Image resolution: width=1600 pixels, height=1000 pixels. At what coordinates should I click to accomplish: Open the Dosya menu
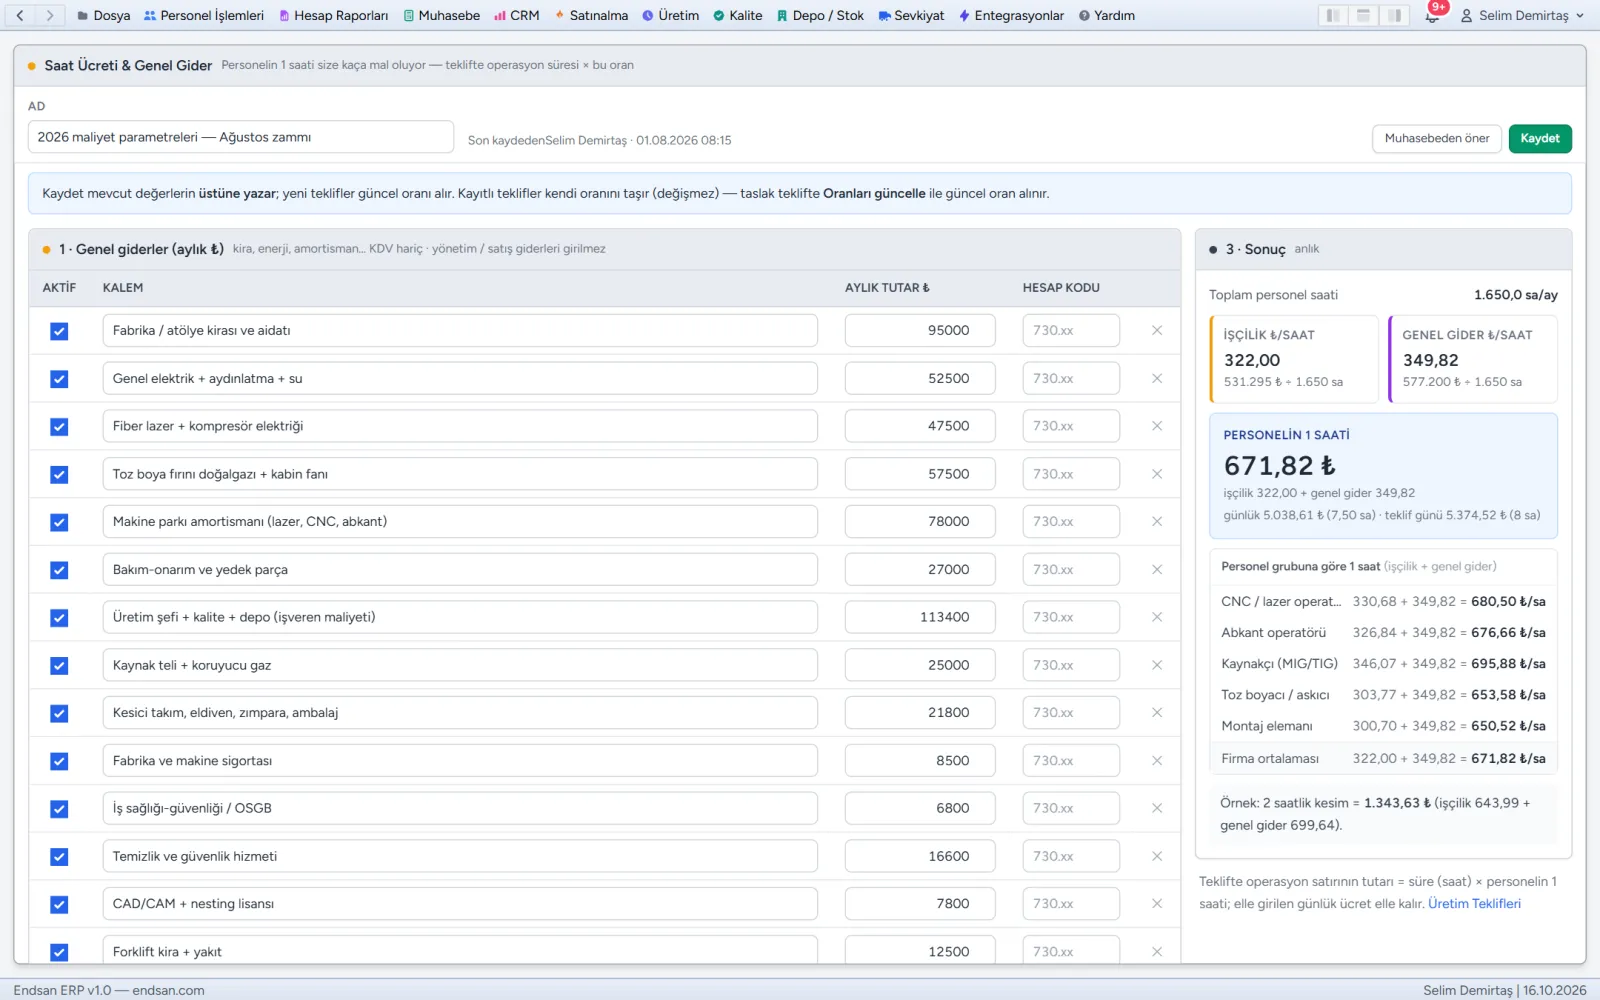pos(104,15)
